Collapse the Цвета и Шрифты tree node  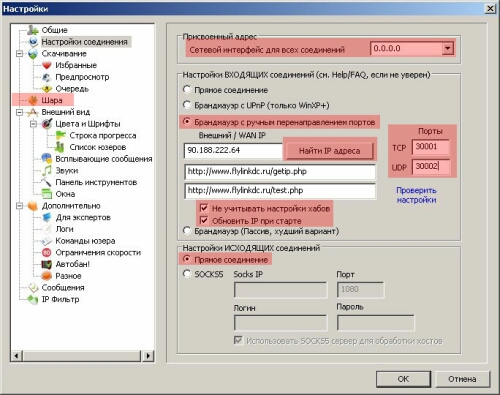click(x=33, y=124)
